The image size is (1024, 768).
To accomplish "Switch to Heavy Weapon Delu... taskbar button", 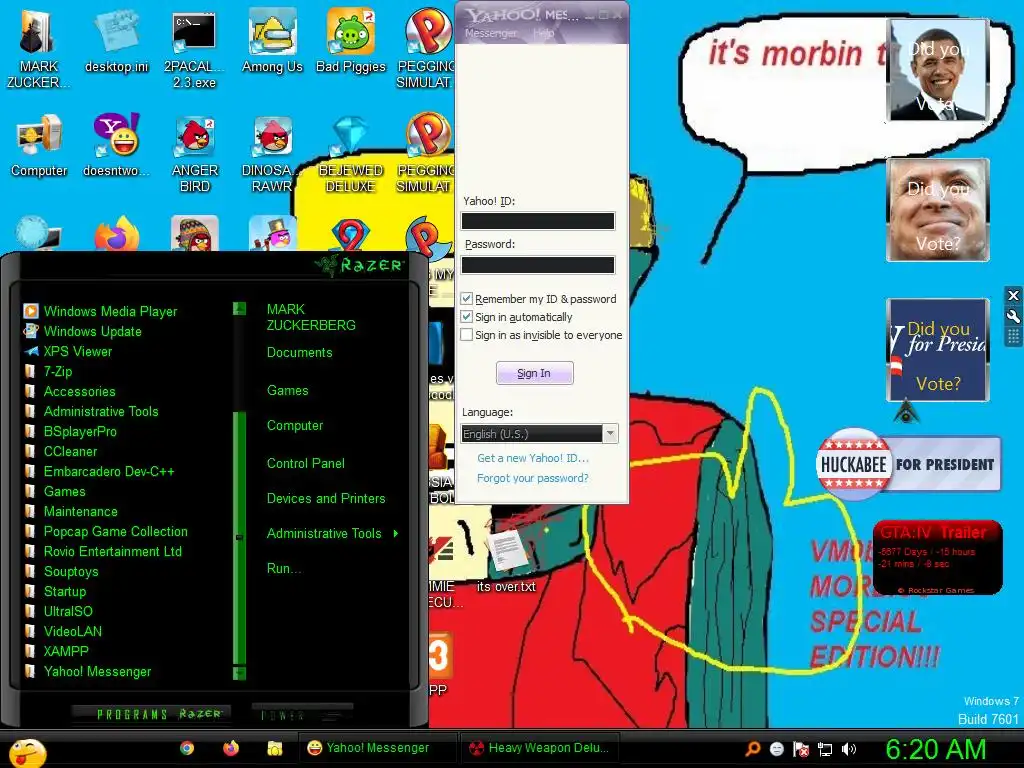I will pyautogui.click(x=539, y=748).
